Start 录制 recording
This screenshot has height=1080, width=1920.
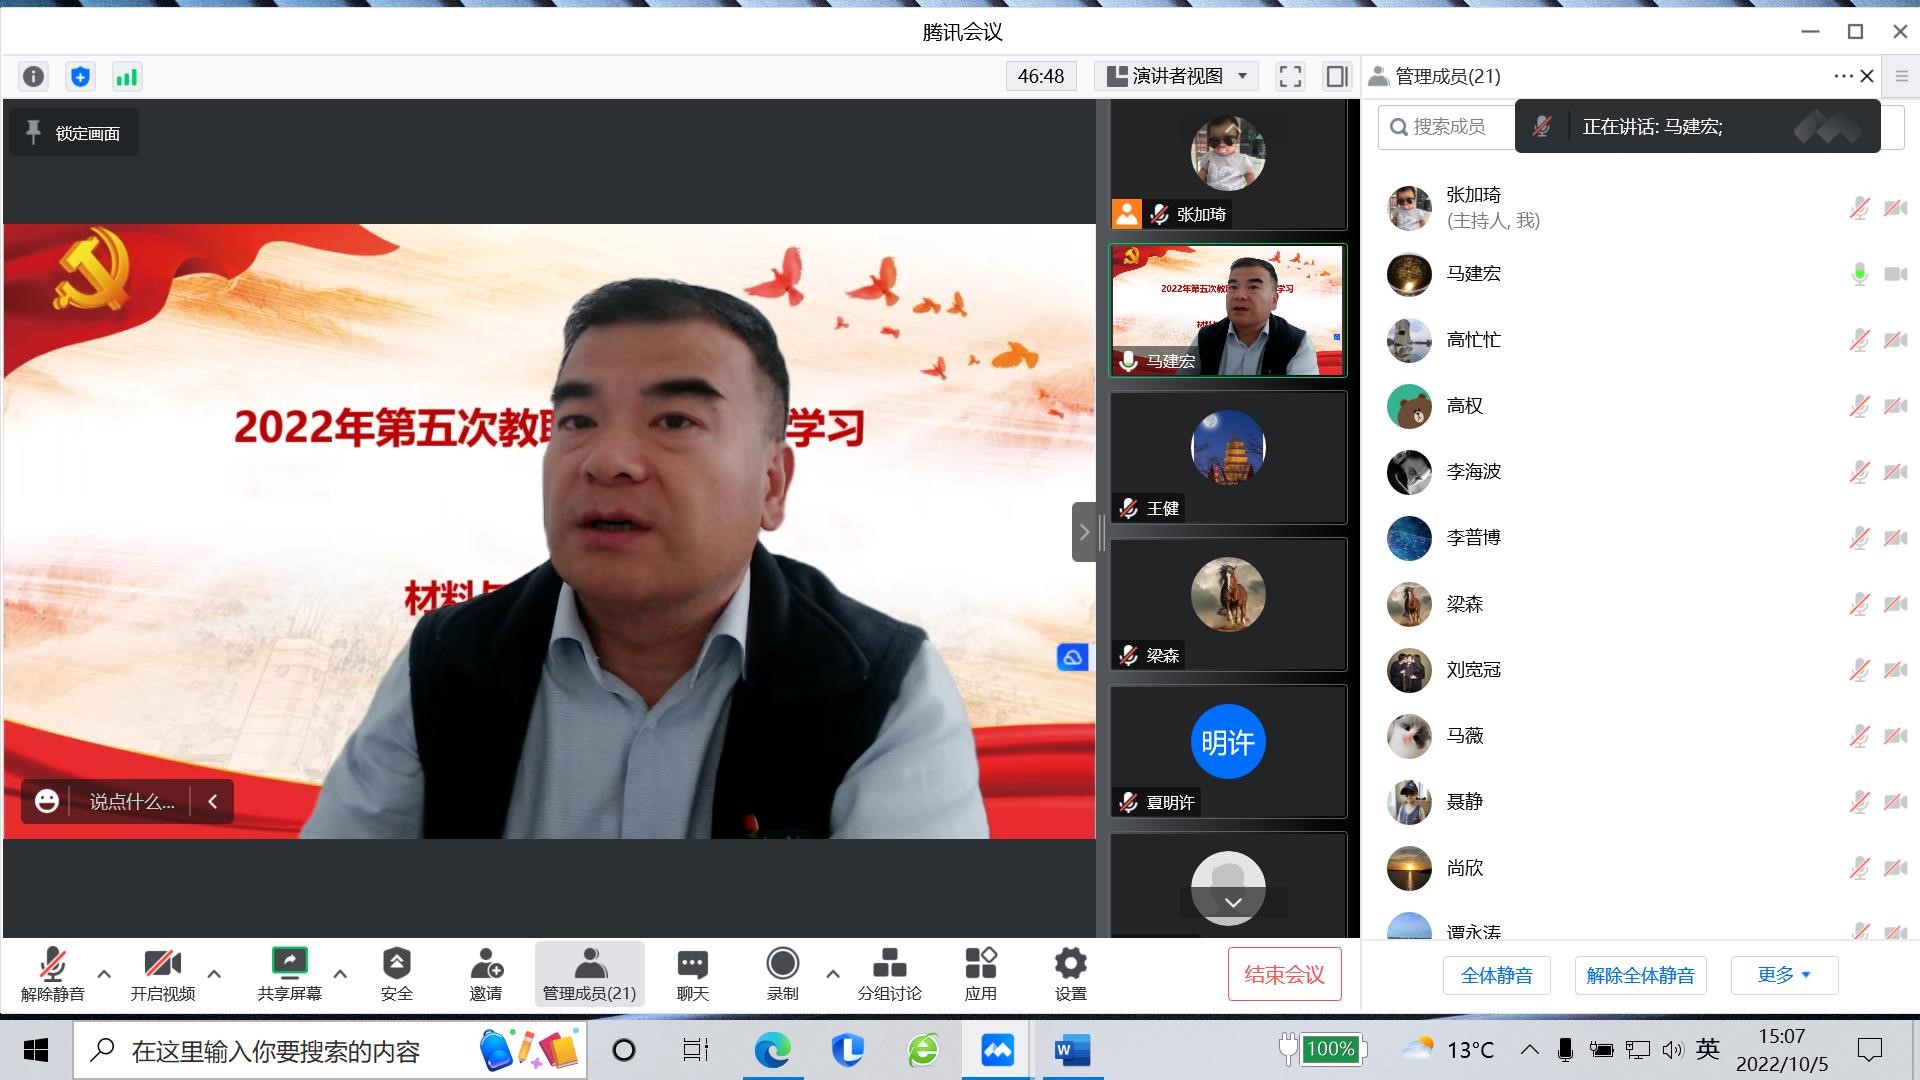tap(782, 974)
